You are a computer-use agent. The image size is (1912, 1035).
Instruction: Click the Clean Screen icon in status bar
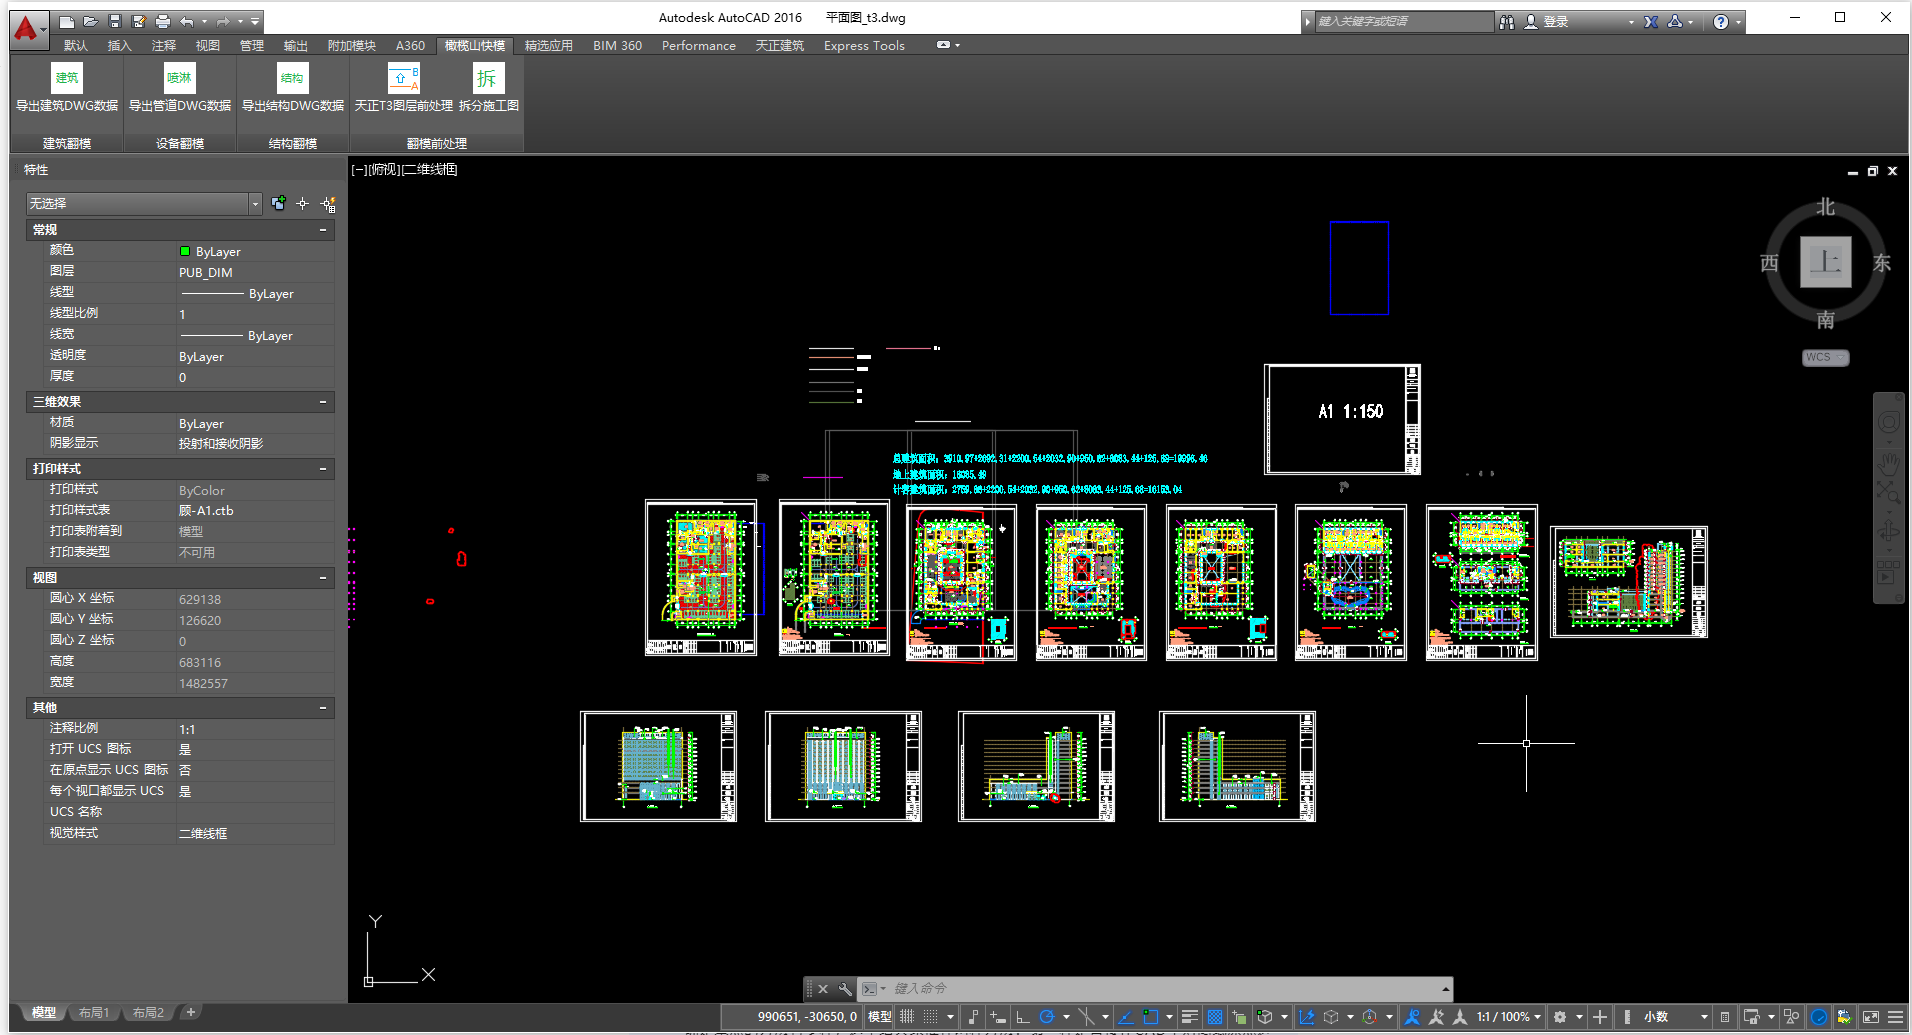[1871, 1017]
